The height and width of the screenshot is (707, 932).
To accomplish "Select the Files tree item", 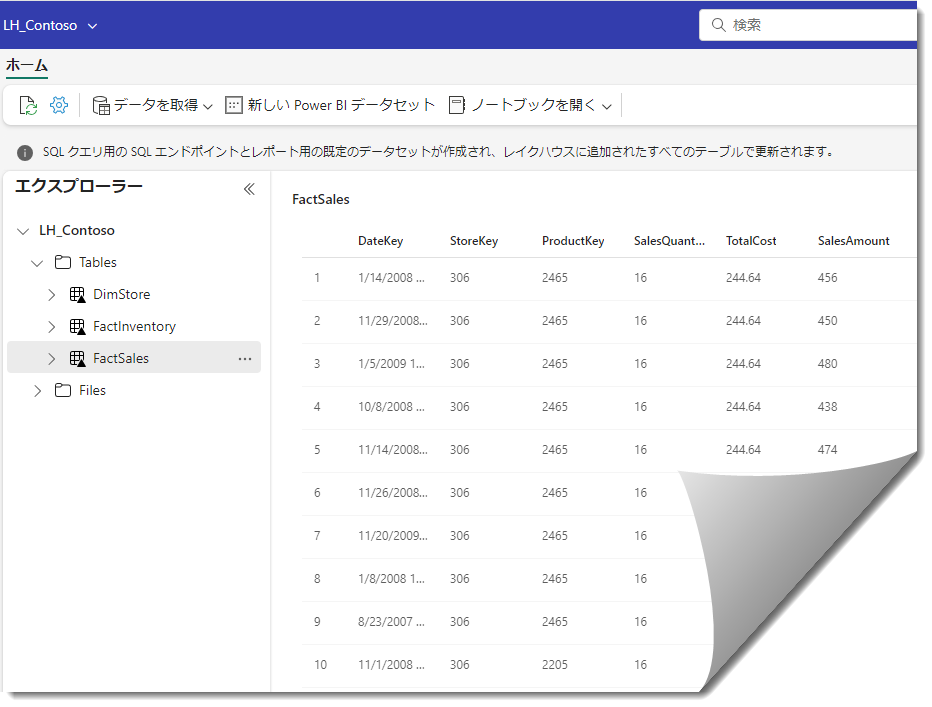I will pyautogui.click(x=92, y=391).
